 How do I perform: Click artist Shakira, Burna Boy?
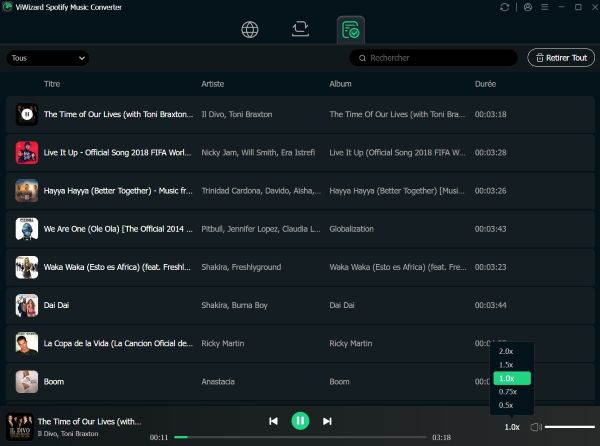click(x=234, y=305)
